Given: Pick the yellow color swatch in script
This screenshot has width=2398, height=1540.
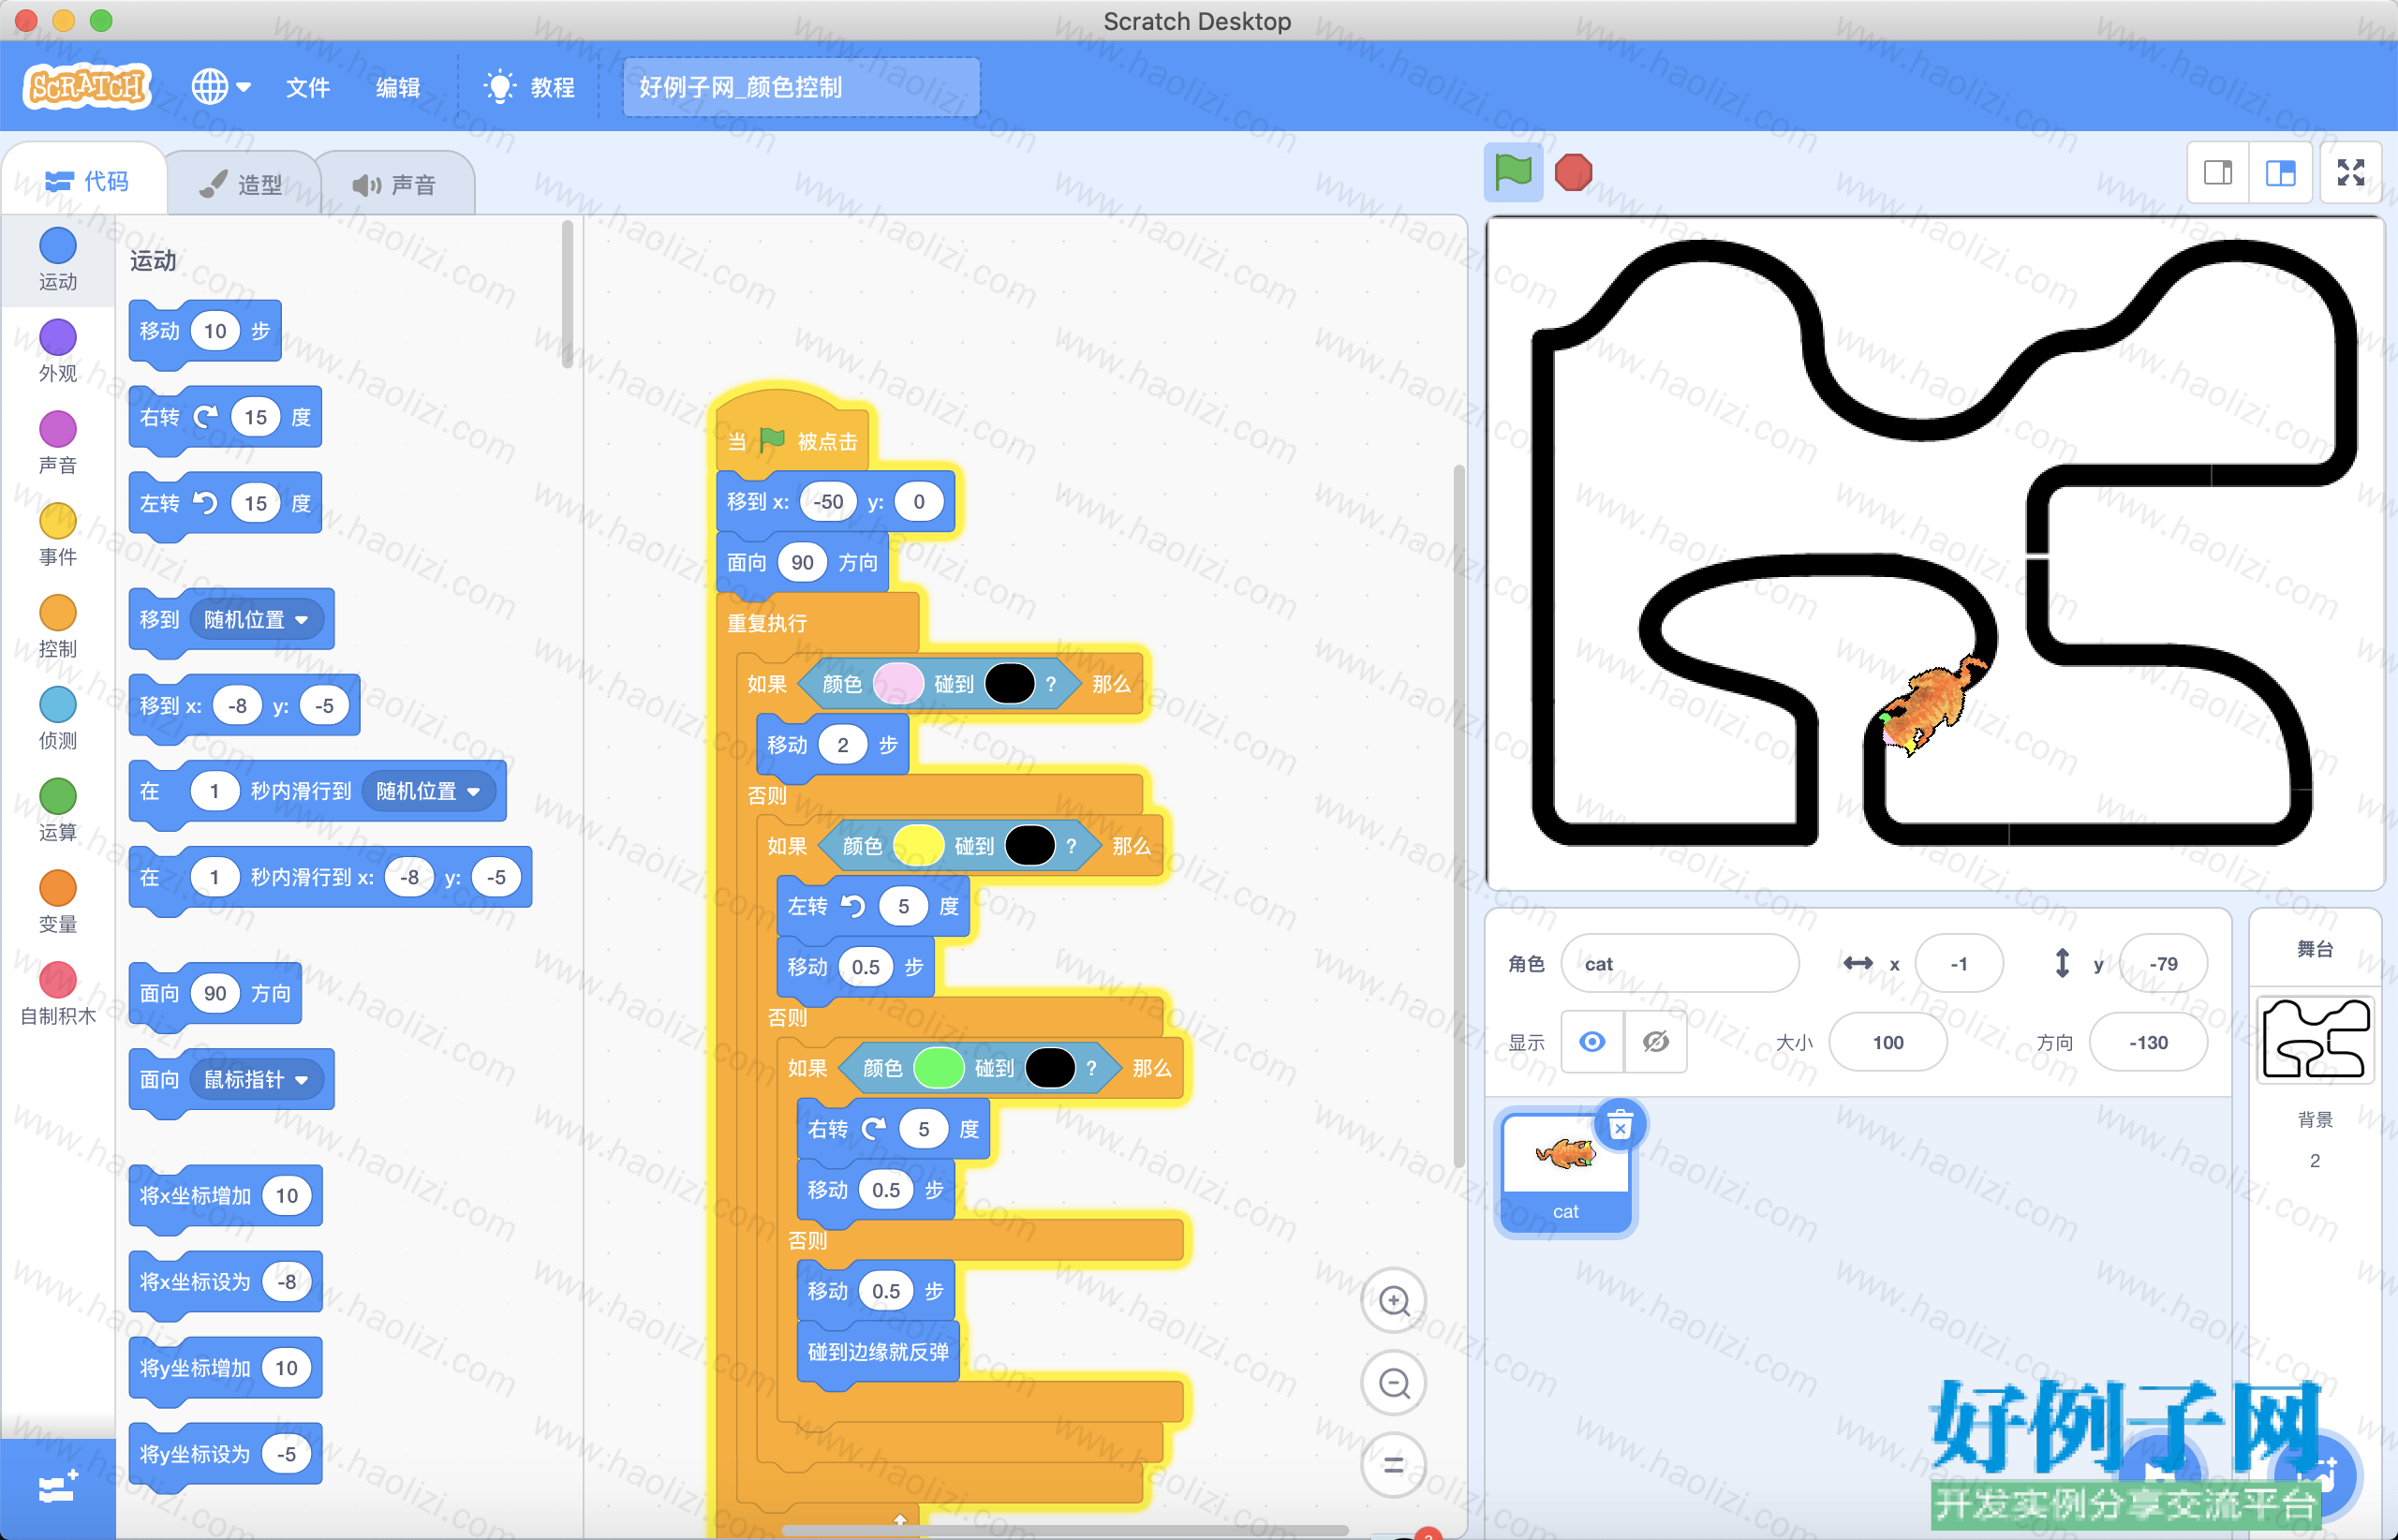Looking at the screenshot, I should click(918, 846).
